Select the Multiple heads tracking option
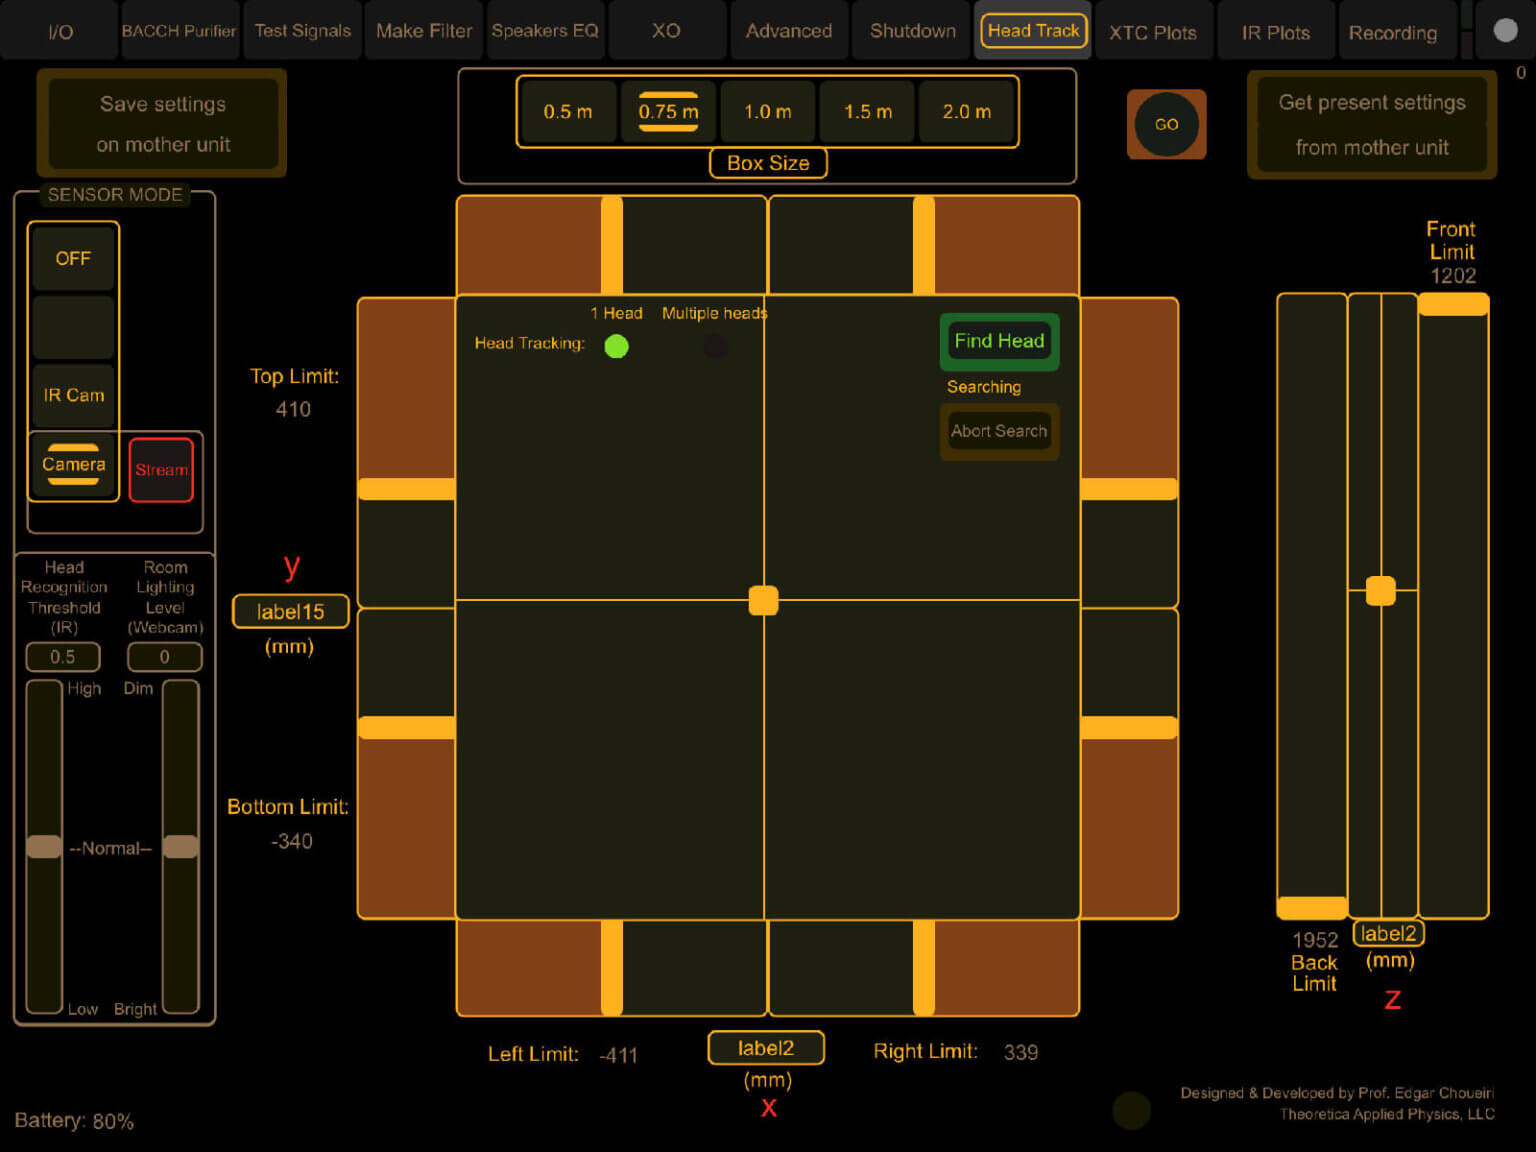 715,346
